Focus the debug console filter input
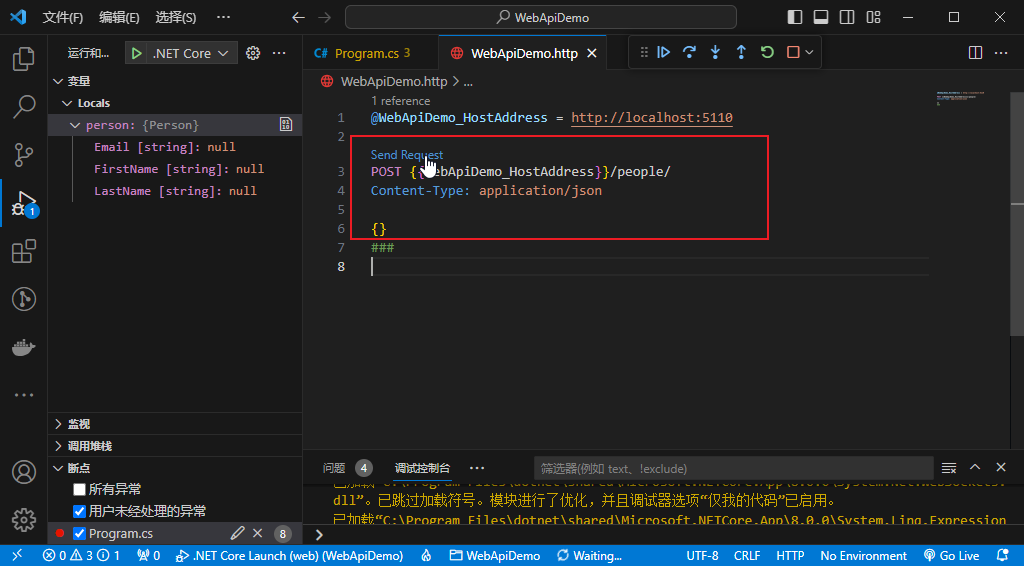1024x566 pixels. [730, 468]
